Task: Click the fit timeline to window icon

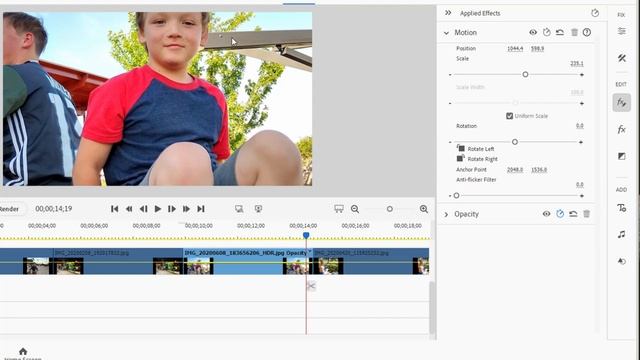Action: pyautogui.click(x=339, y=209)
